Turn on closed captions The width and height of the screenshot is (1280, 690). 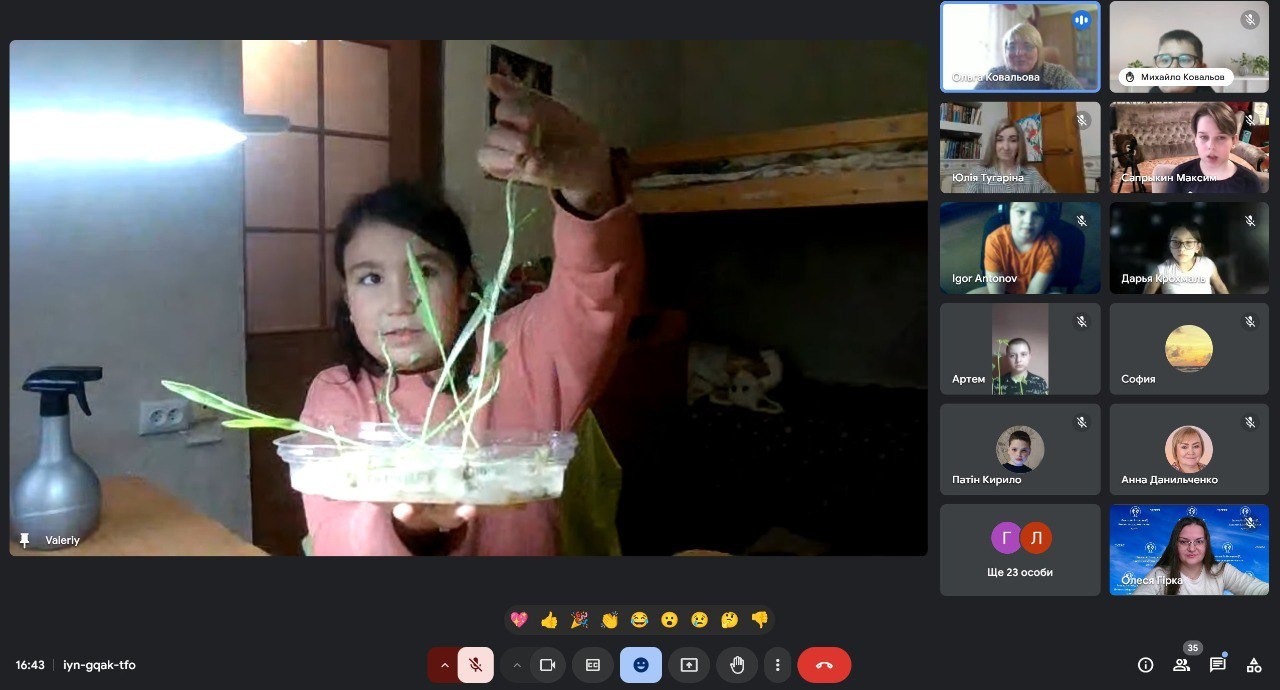click(x=593, y=665)
